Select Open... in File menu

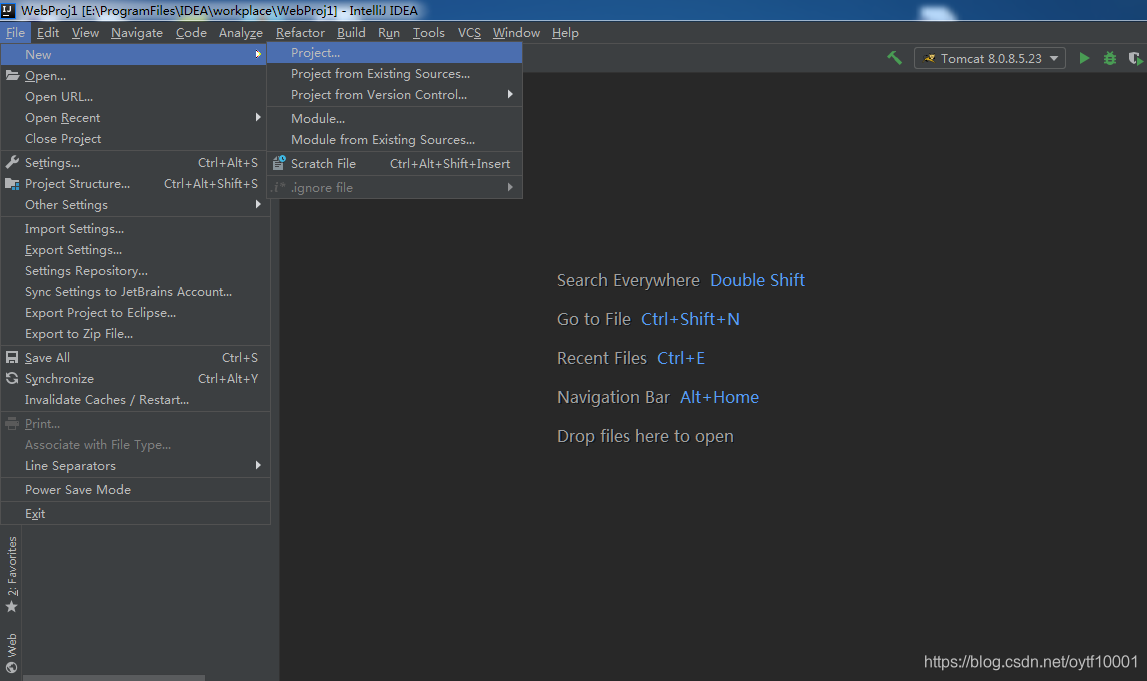[135, 75]
